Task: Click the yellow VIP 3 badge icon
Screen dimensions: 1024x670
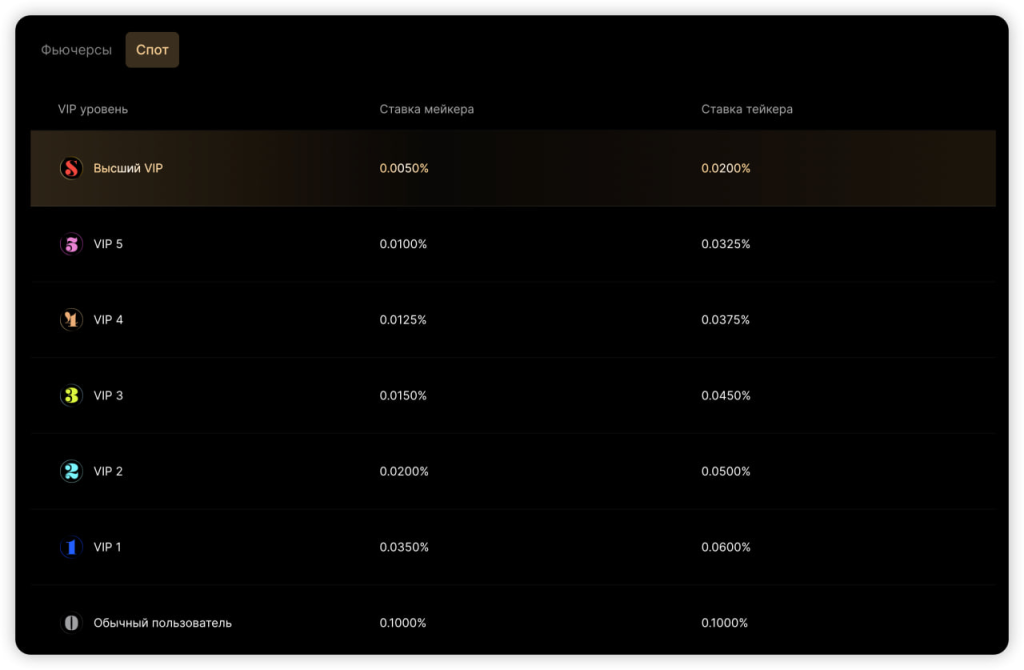Action: coord(70,396)
